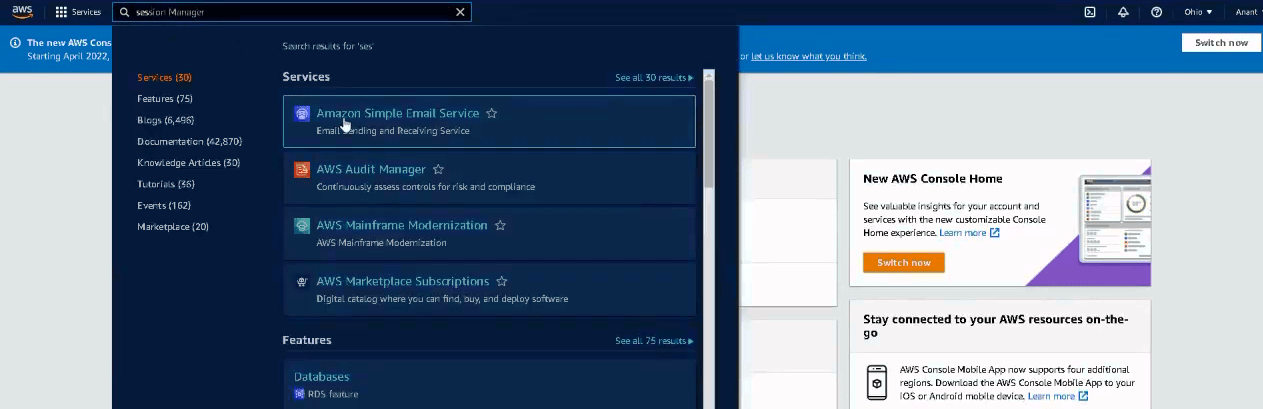Open the CloudShell terminal icon
The height and width of the screenshot is (409, 1263).
coord(1090,12)
